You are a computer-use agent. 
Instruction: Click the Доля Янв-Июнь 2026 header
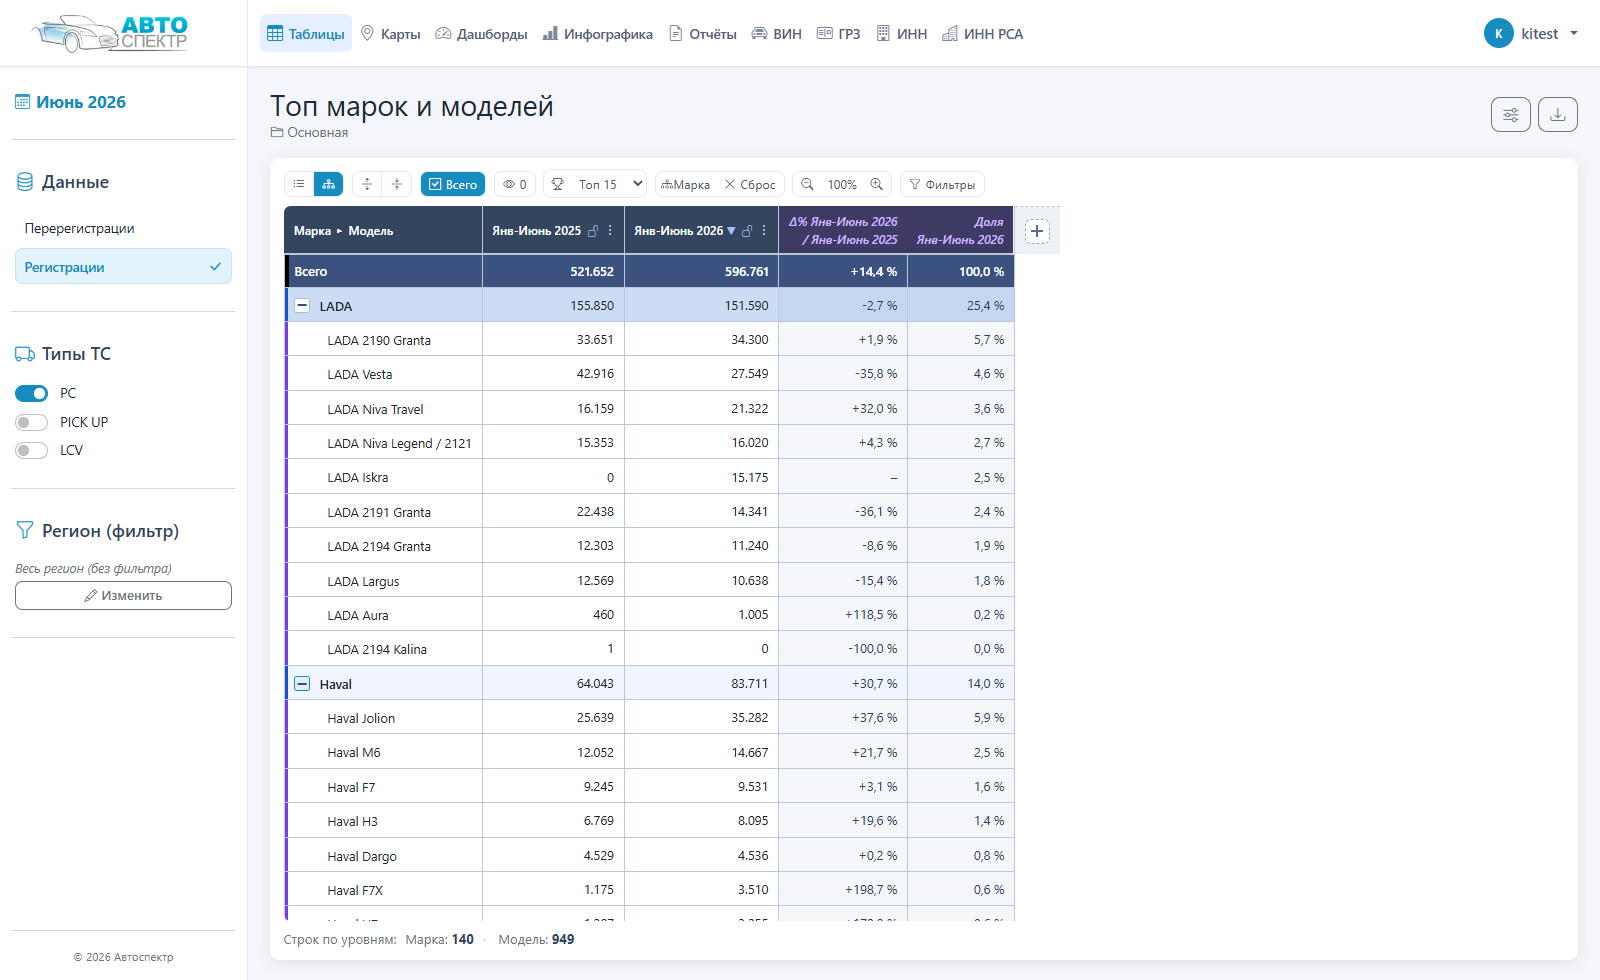[960, 231]
